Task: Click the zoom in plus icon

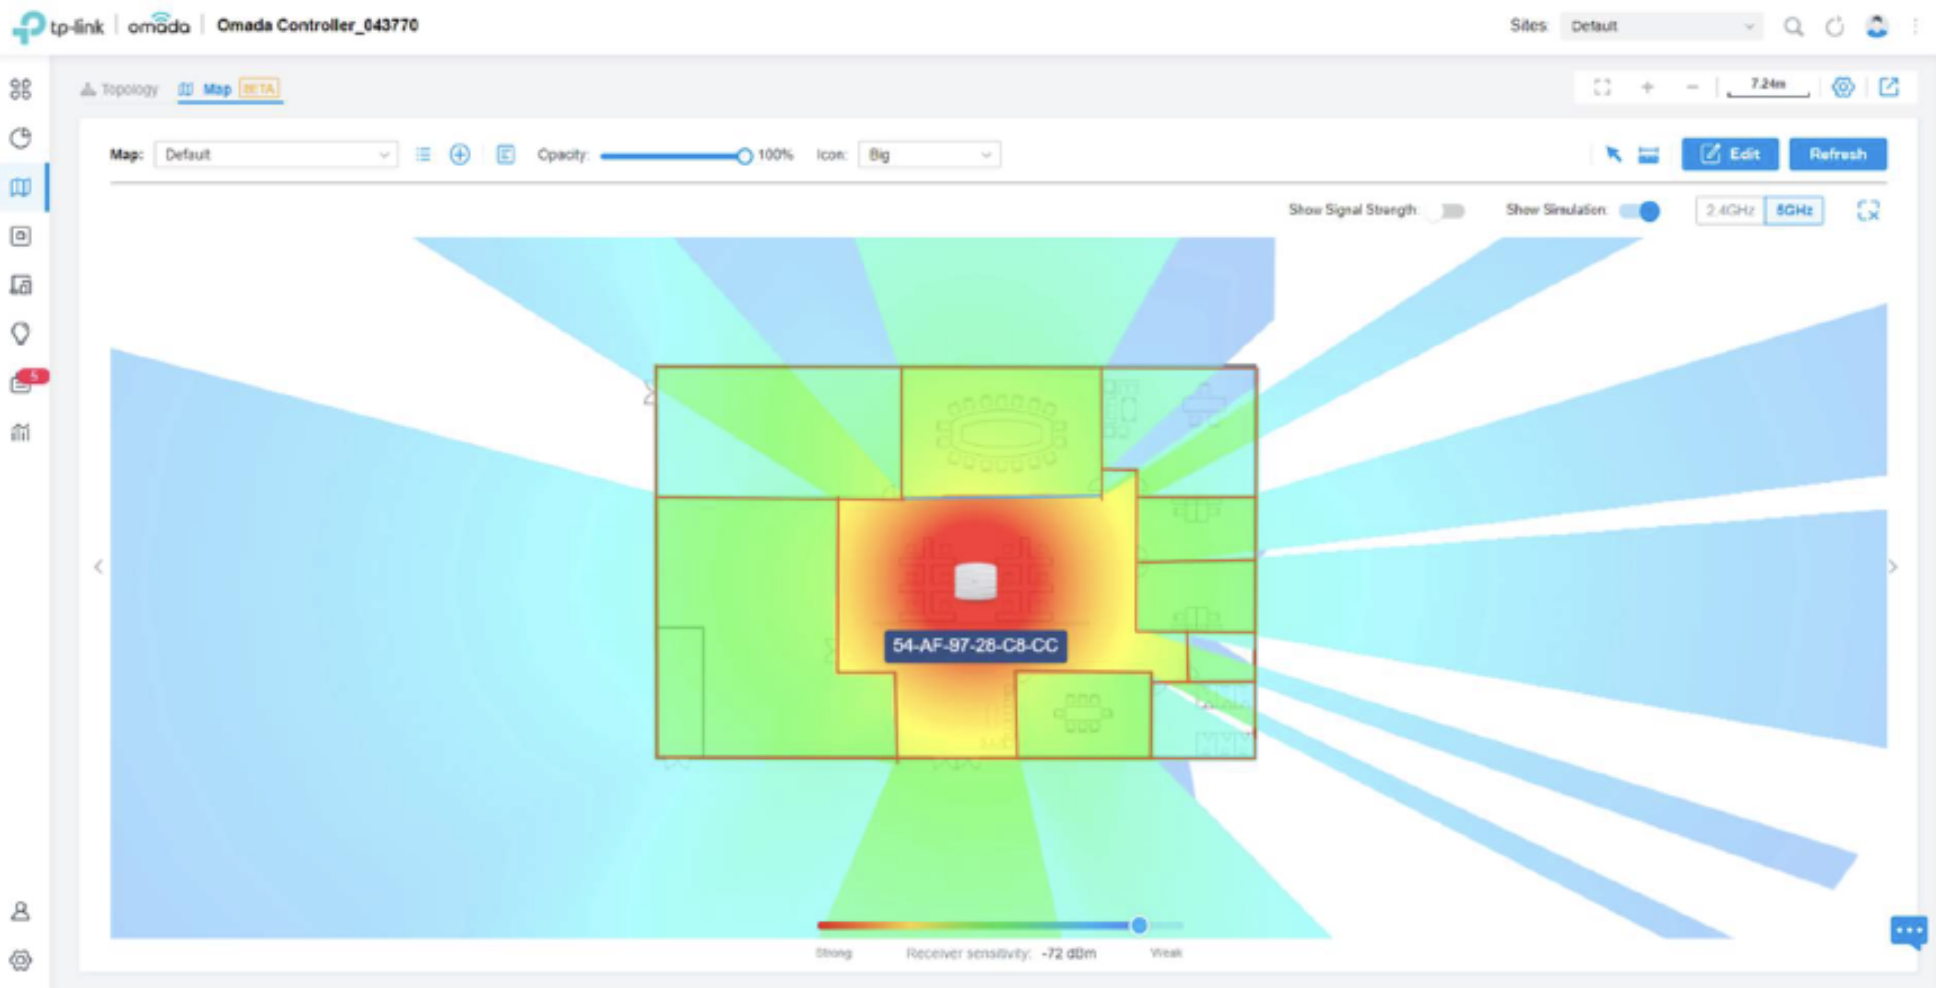Action: pos(1647,88)
